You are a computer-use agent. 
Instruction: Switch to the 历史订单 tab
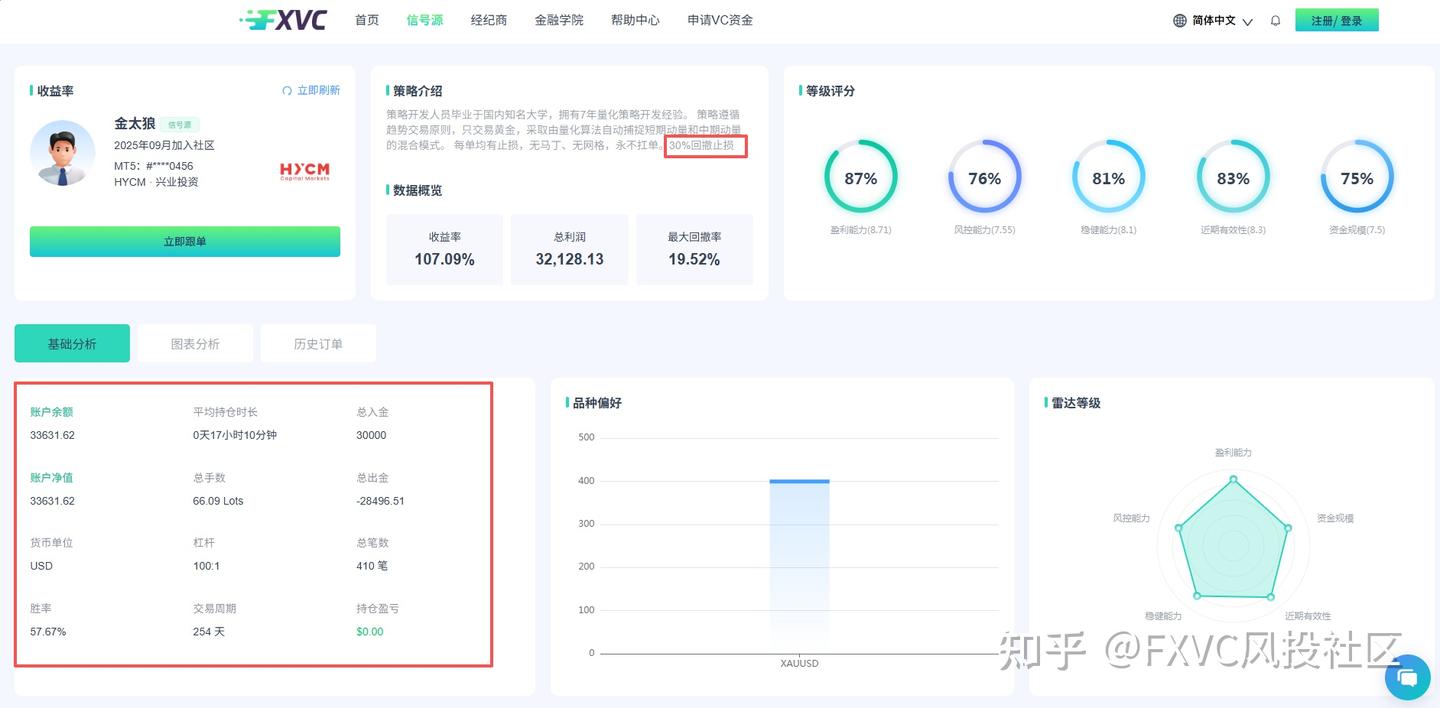pos(318,342)
